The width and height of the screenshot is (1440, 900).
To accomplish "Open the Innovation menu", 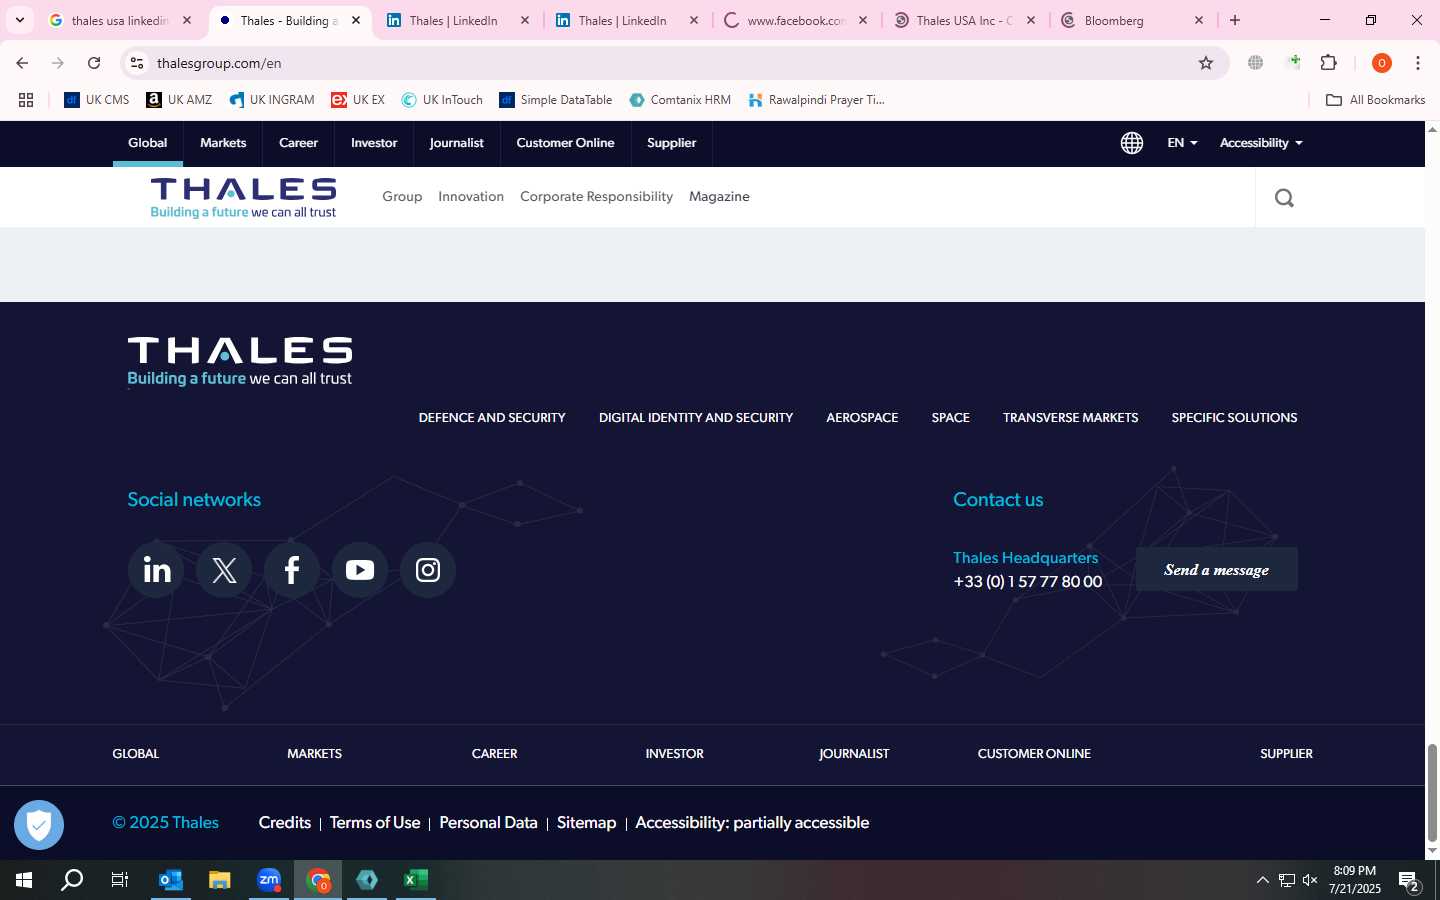I will point(471,197).
